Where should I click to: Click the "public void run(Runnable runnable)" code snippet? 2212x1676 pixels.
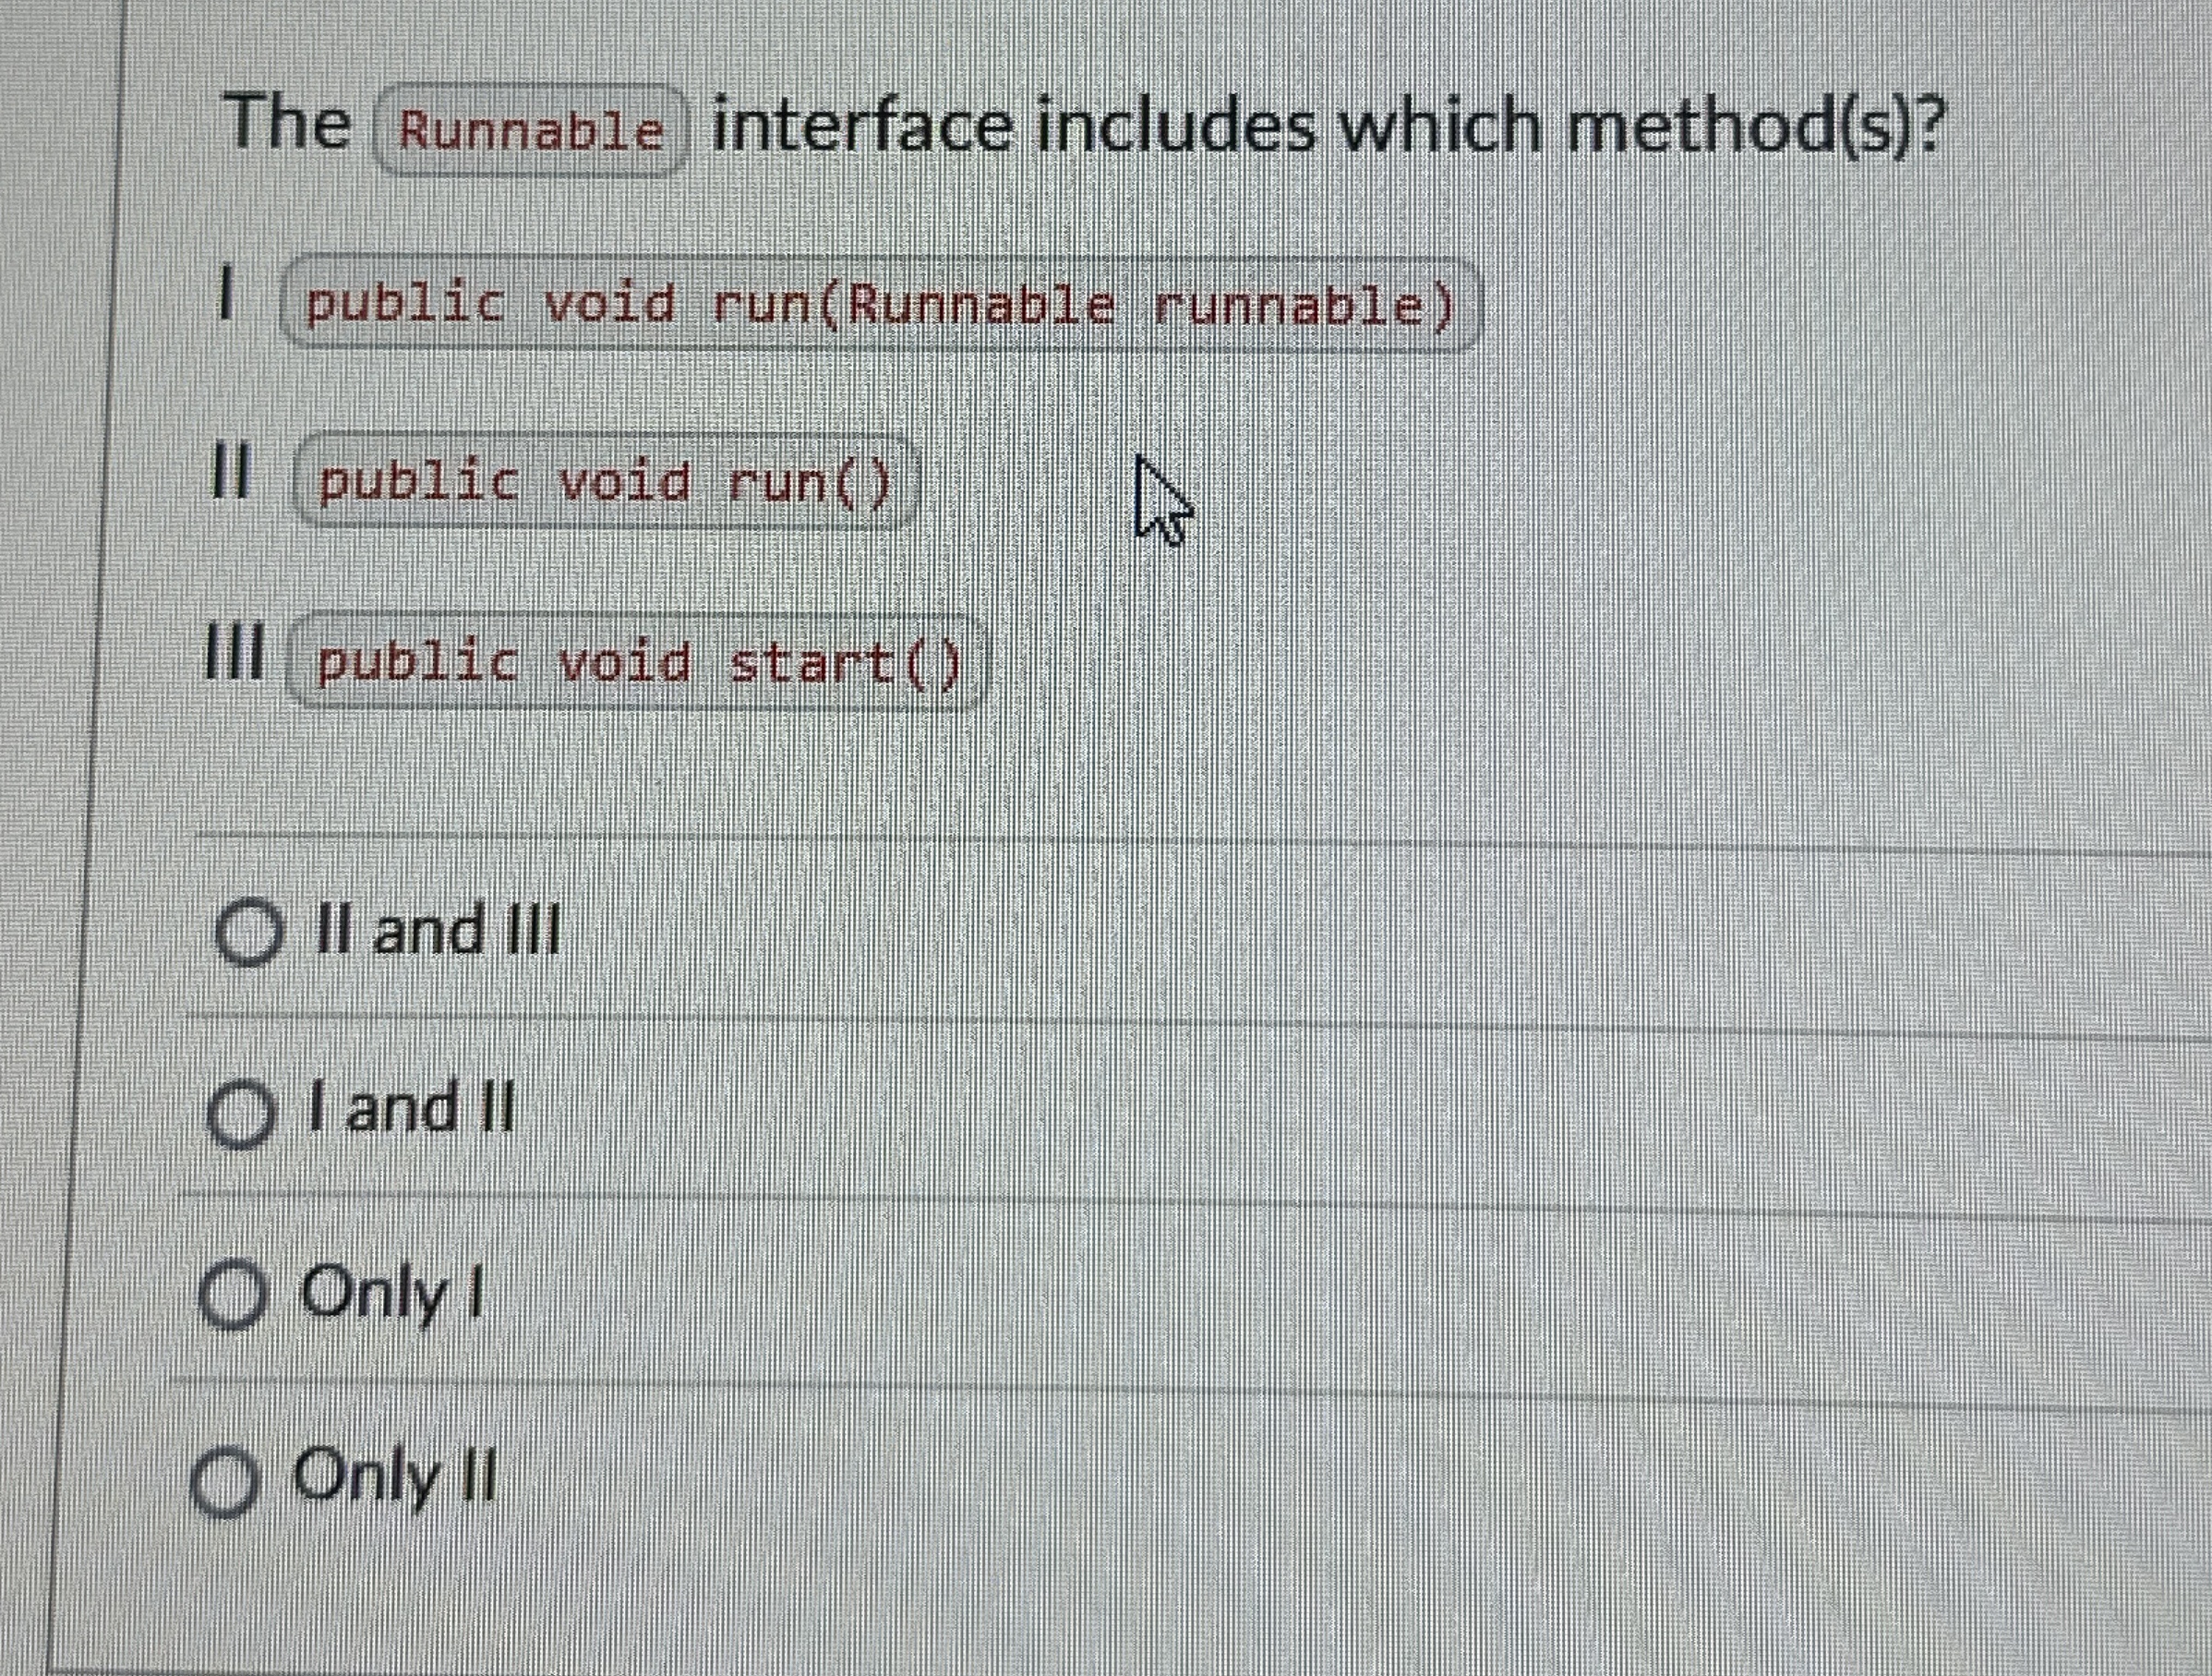pyautogui.click(x=878, y=307)
